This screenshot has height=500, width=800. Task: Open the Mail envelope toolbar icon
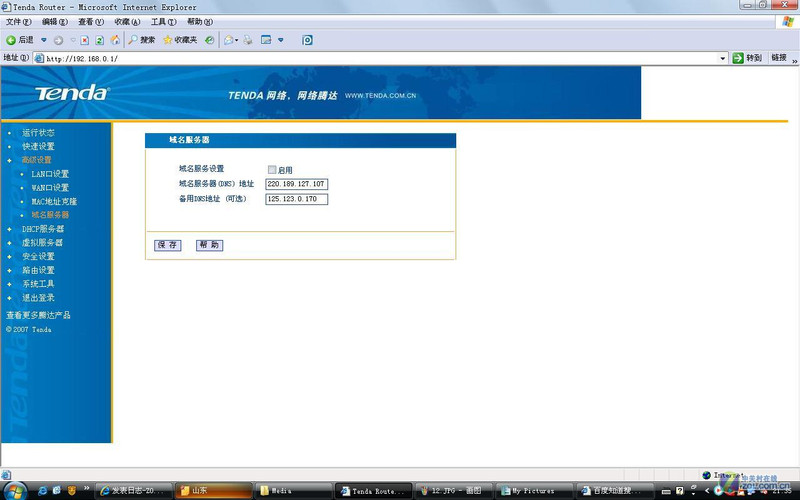coord(229,40)
